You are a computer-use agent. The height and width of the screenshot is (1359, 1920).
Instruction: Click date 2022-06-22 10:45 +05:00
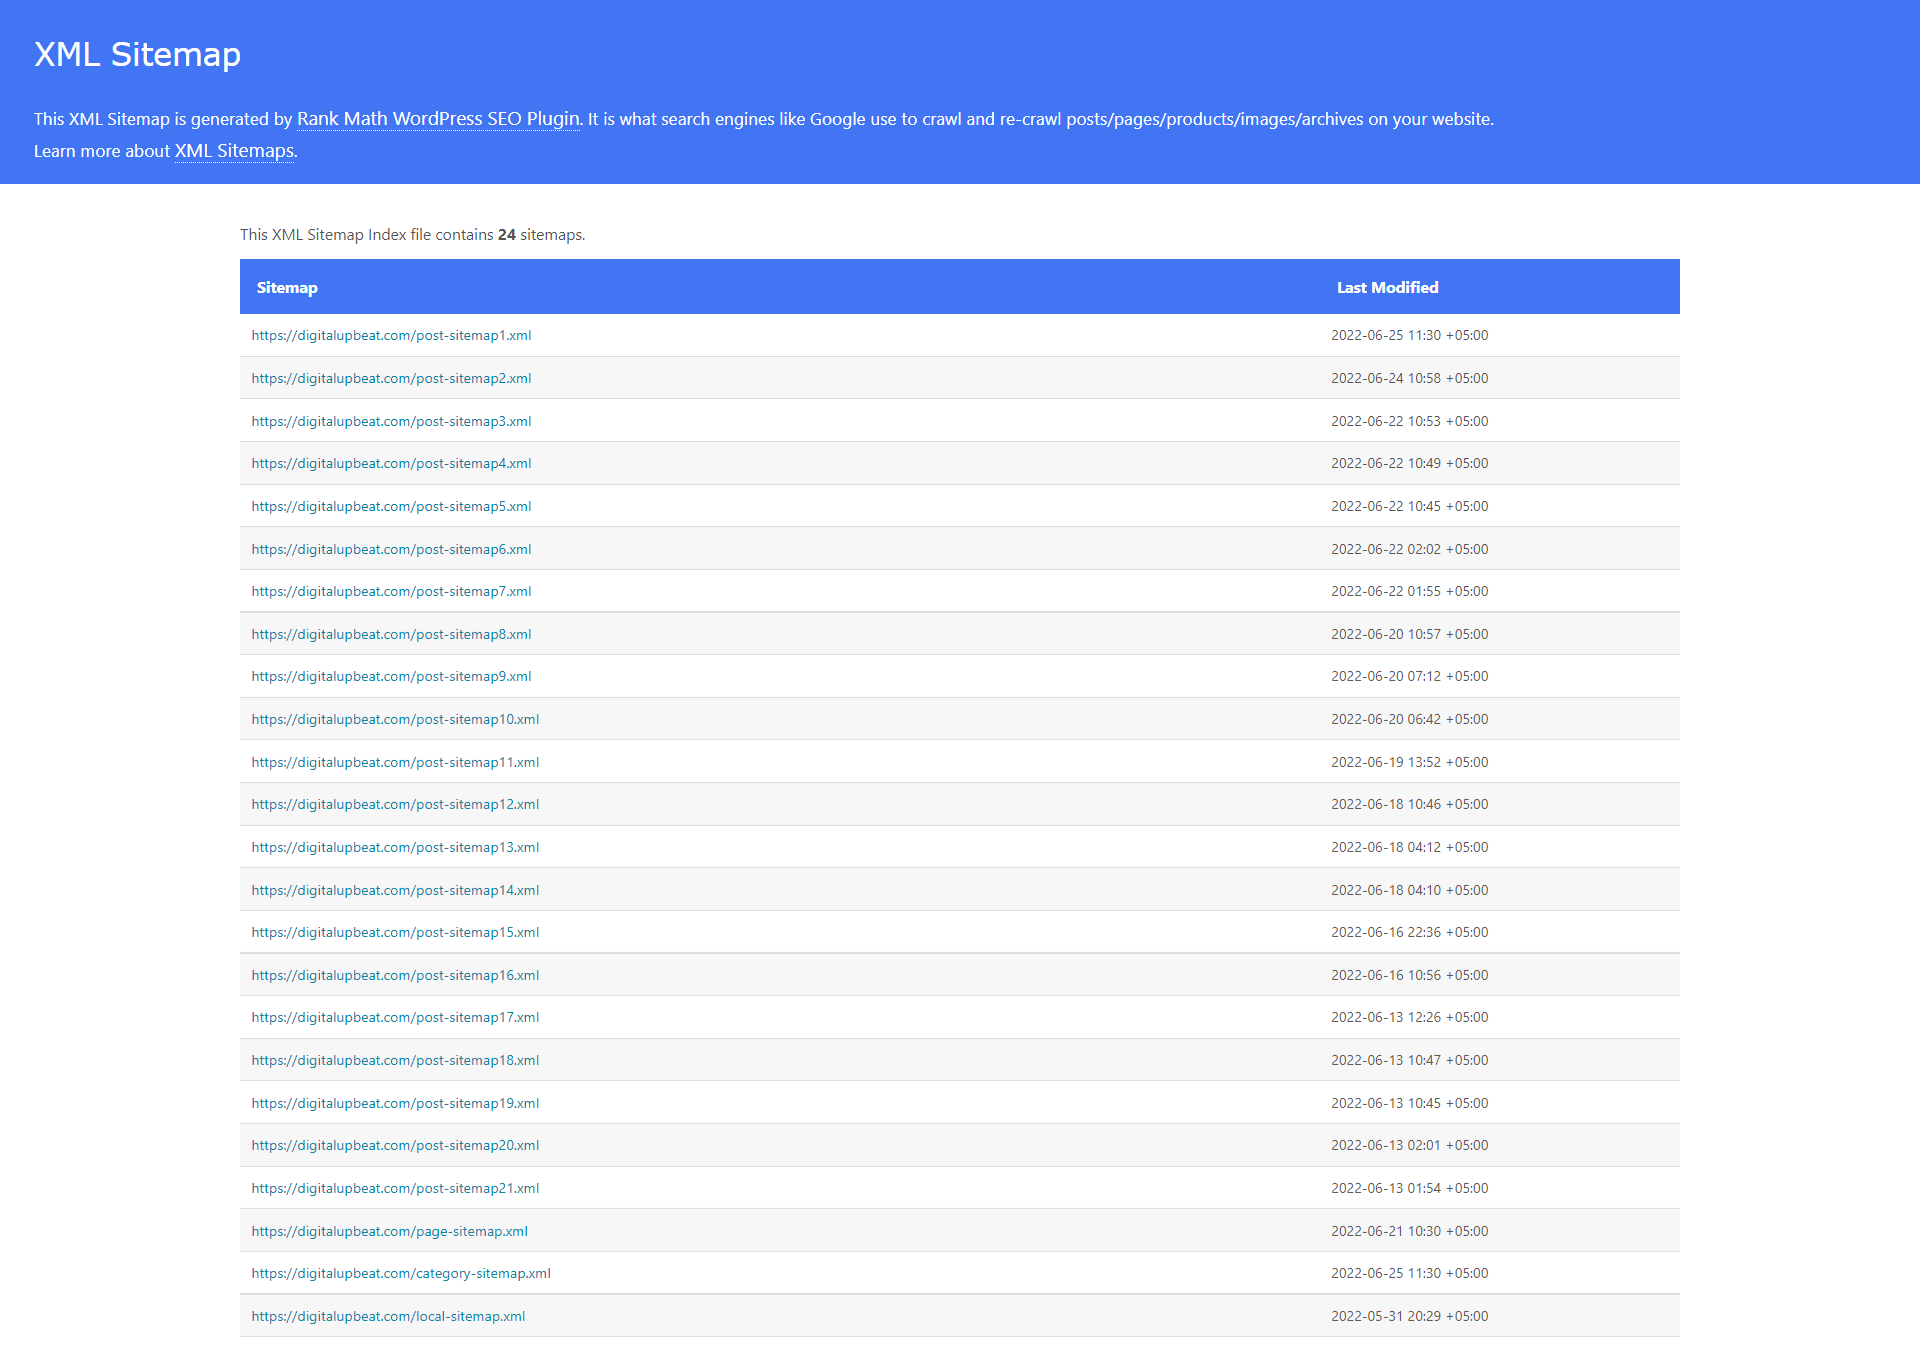click(1409, 506)
